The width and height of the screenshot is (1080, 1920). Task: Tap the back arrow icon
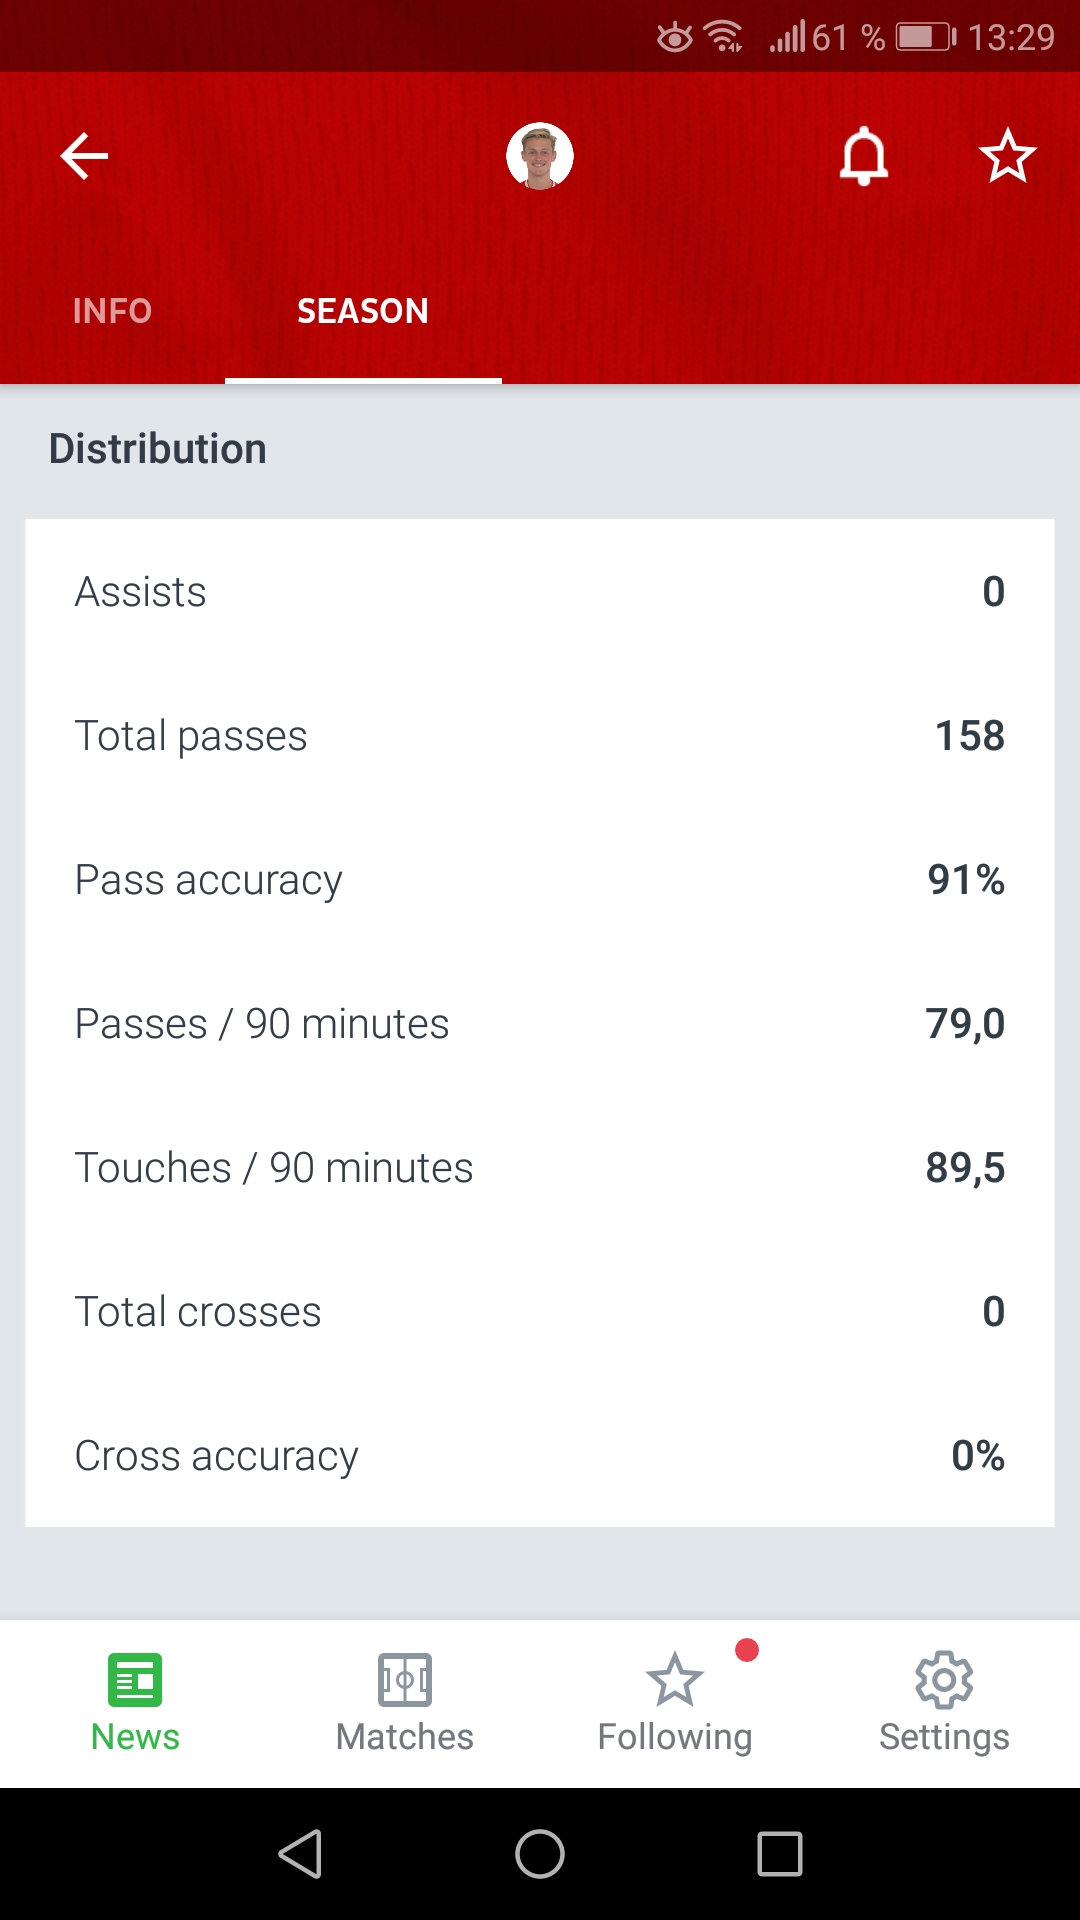coord(84,156)
